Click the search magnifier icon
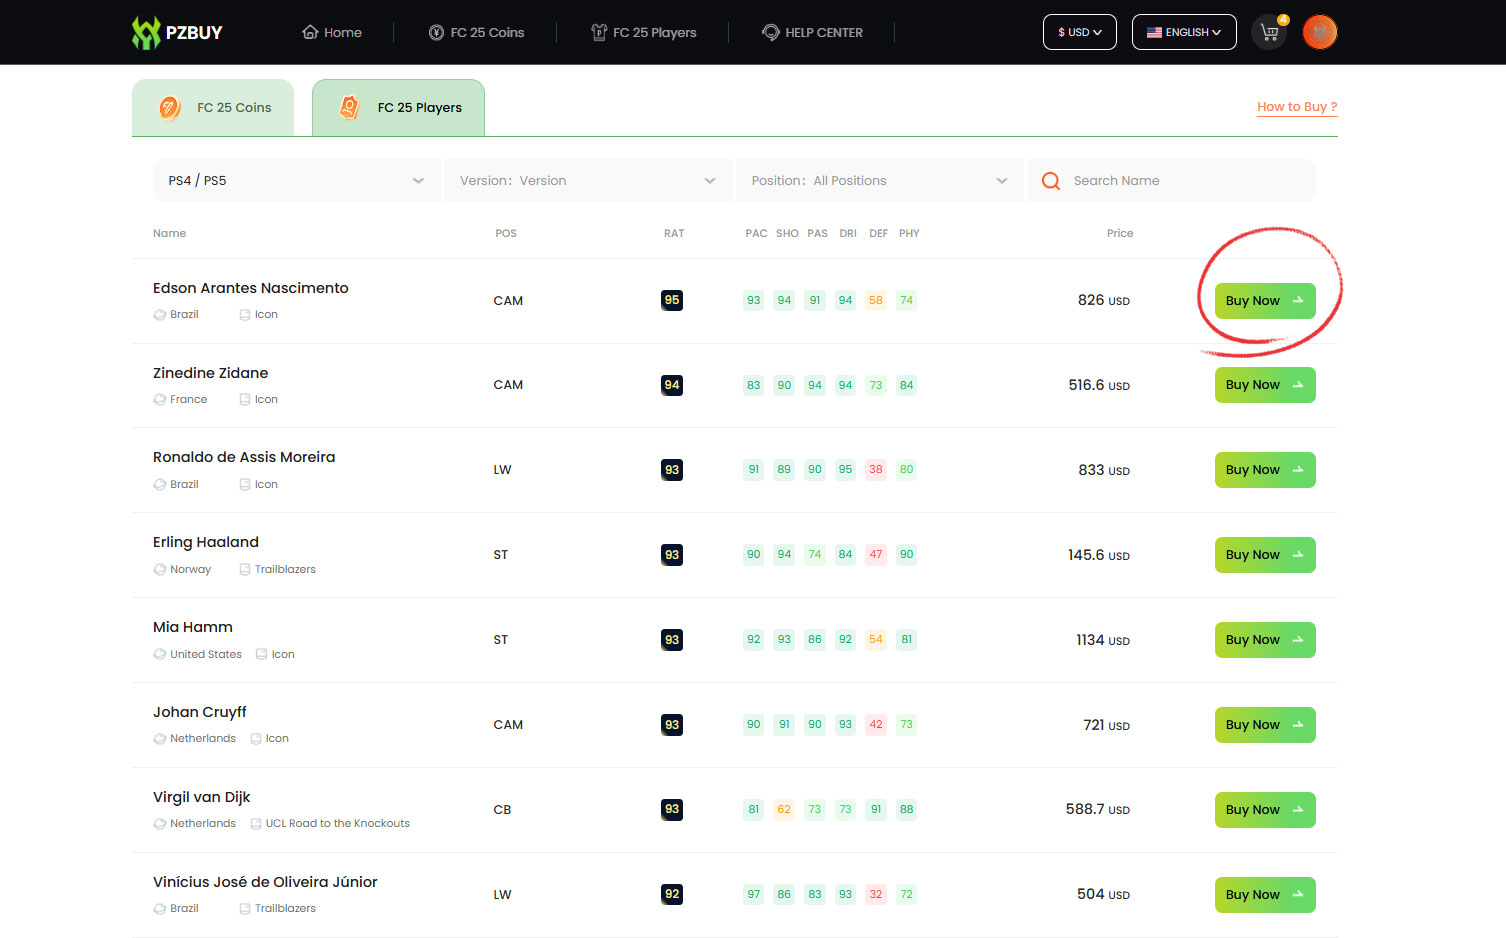Viewport: 1506px width, 938px height. coord(1051,181)
